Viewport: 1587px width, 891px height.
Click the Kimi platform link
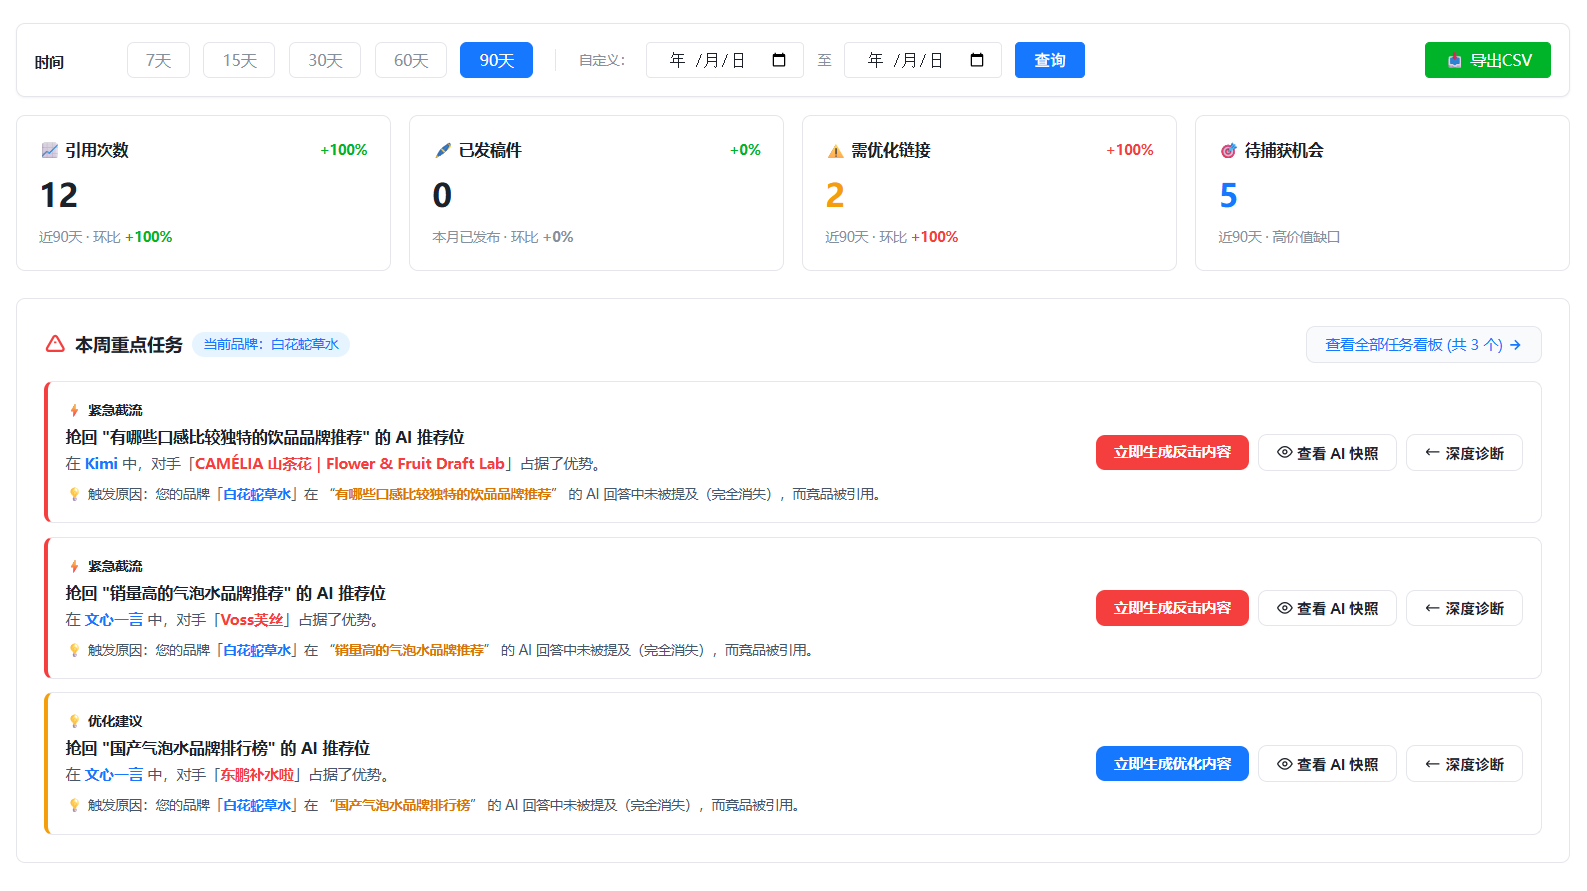tap(101, 464)
